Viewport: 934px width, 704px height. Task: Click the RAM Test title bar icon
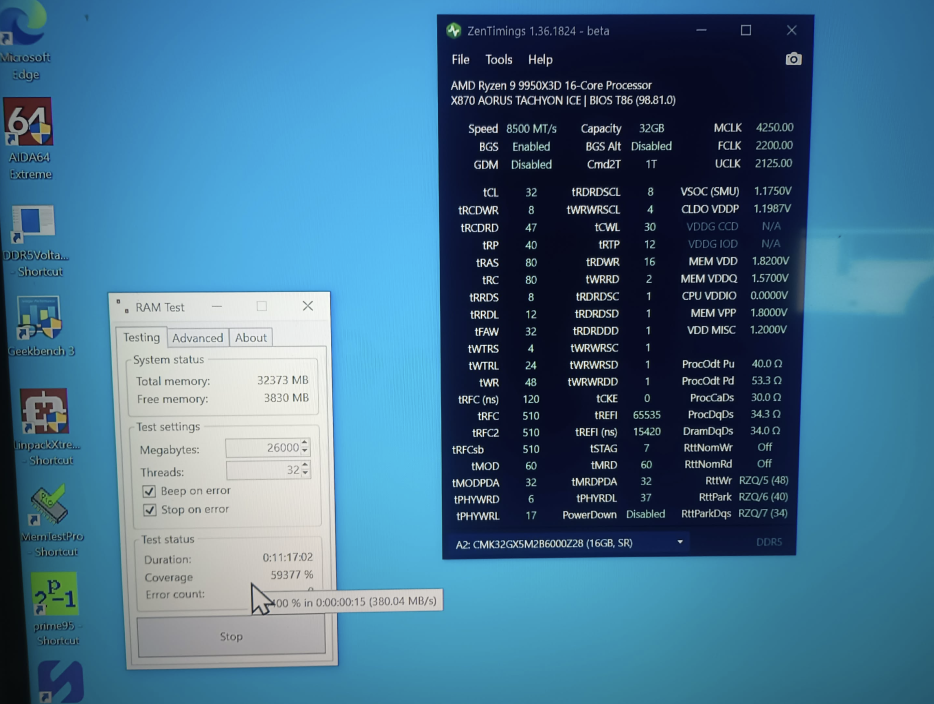tap(123, 306)
